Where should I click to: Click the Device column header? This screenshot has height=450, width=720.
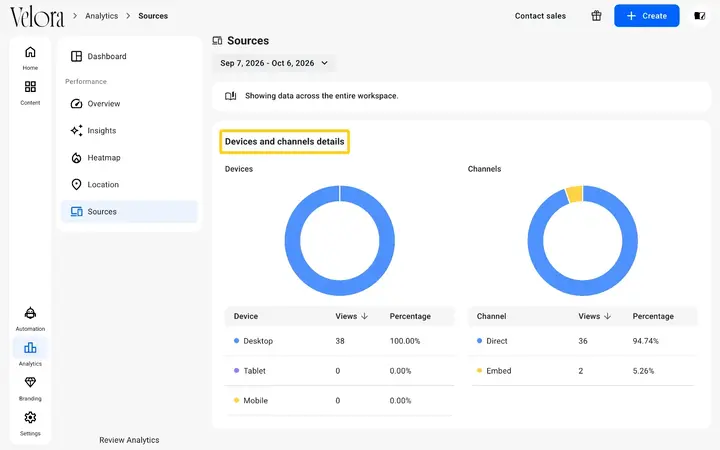click(x=246, y=316)
